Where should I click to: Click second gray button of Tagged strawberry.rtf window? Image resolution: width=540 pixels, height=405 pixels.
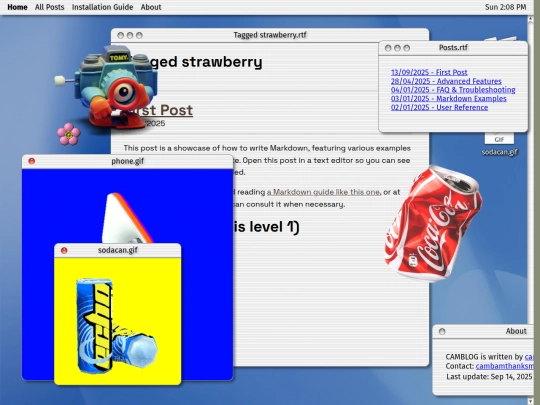(130, 35)
